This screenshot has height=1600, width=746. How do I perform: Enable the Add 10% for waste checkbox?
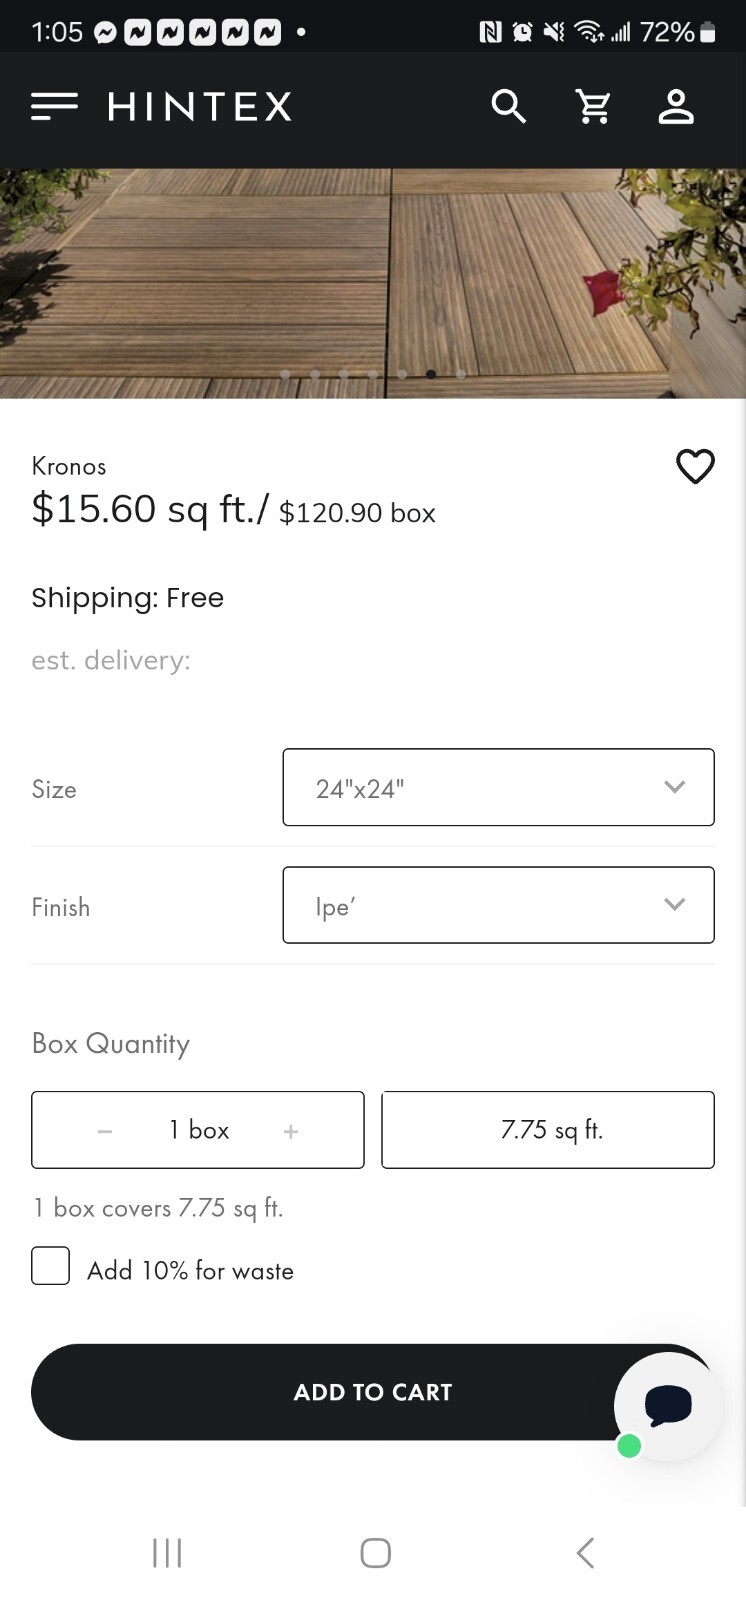pos(51,1265)
